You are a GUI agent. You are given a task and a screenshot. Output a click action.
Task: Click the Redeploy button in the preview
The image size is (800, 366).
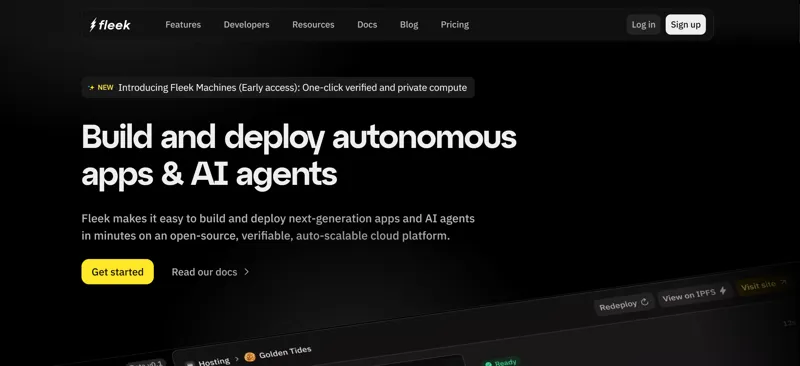pos(623,304)
